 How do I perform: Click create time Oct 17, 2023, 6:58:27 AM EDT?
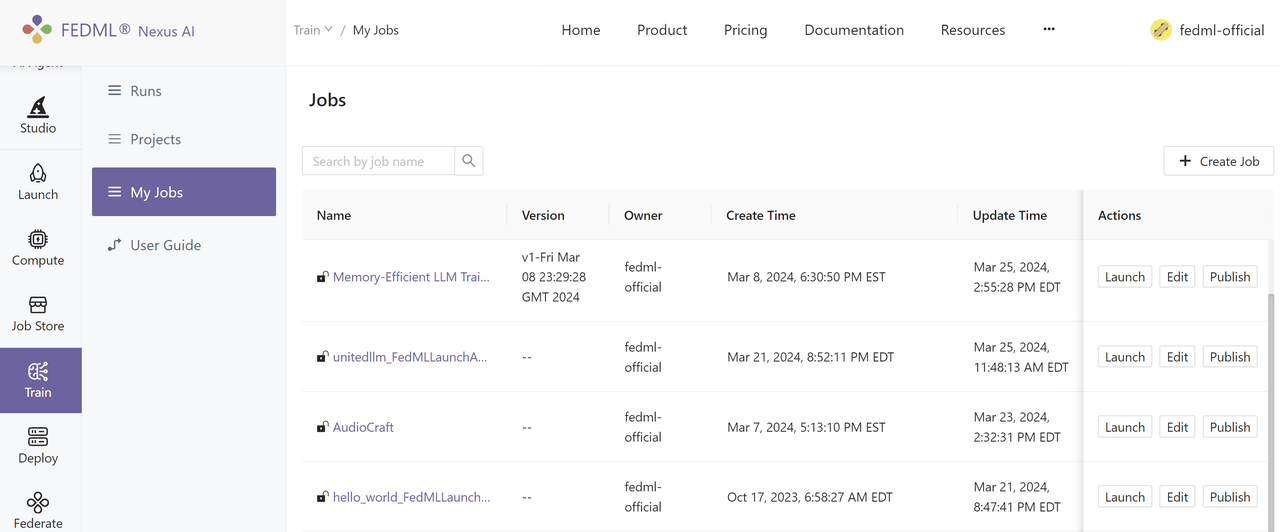pos(811,497)
